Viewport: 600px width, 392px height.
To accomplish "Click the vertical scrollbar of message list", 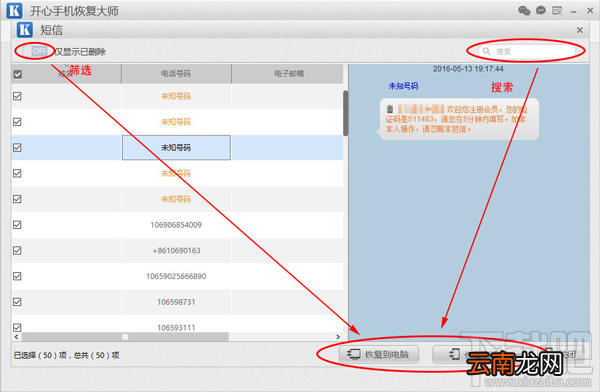I will [x=346, y=113].
